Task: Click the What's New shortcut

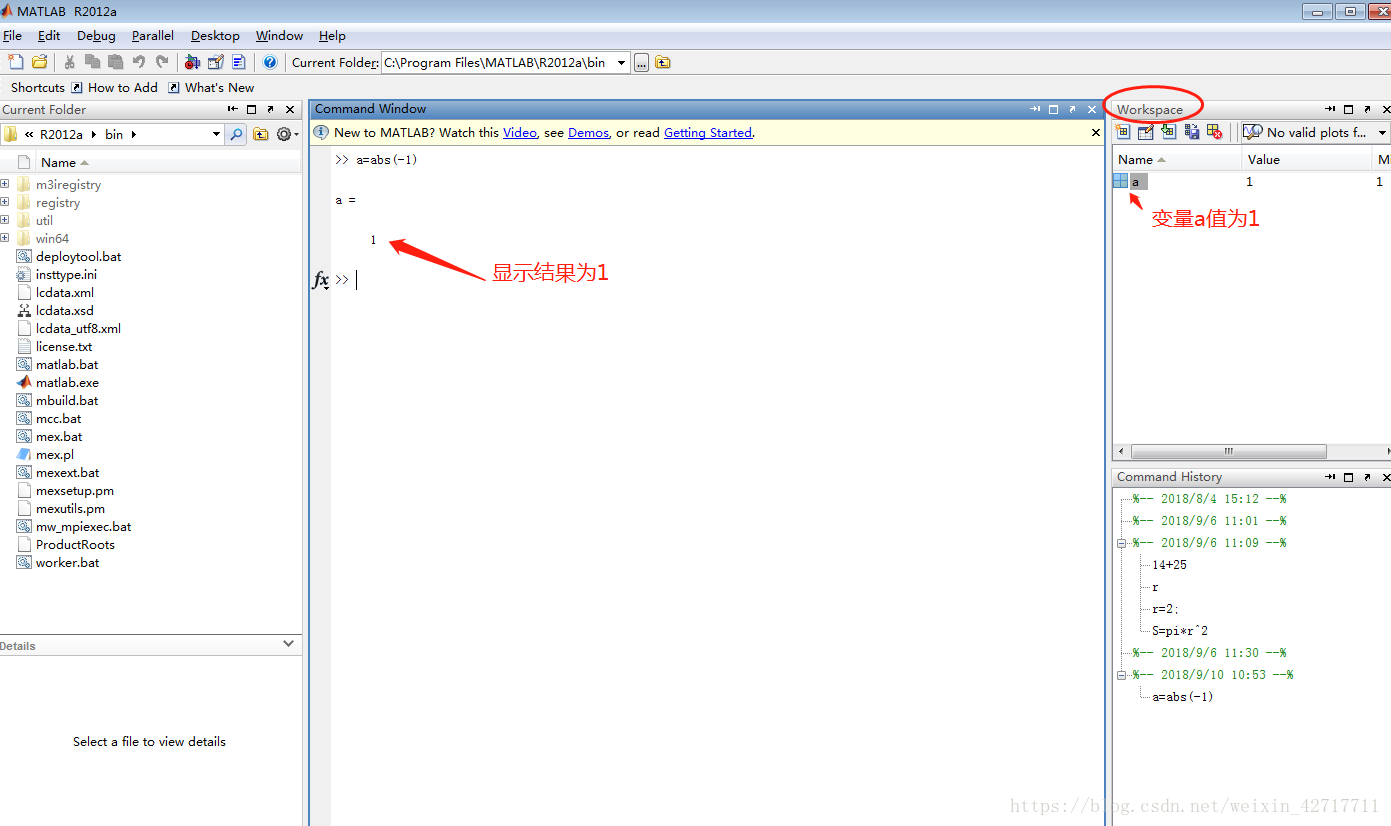Action: [211, 88]
